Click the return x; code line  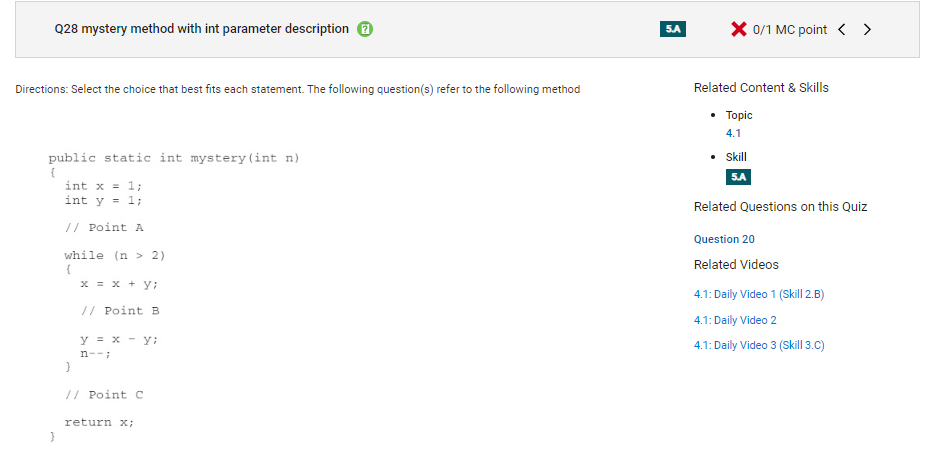[99, 422]
